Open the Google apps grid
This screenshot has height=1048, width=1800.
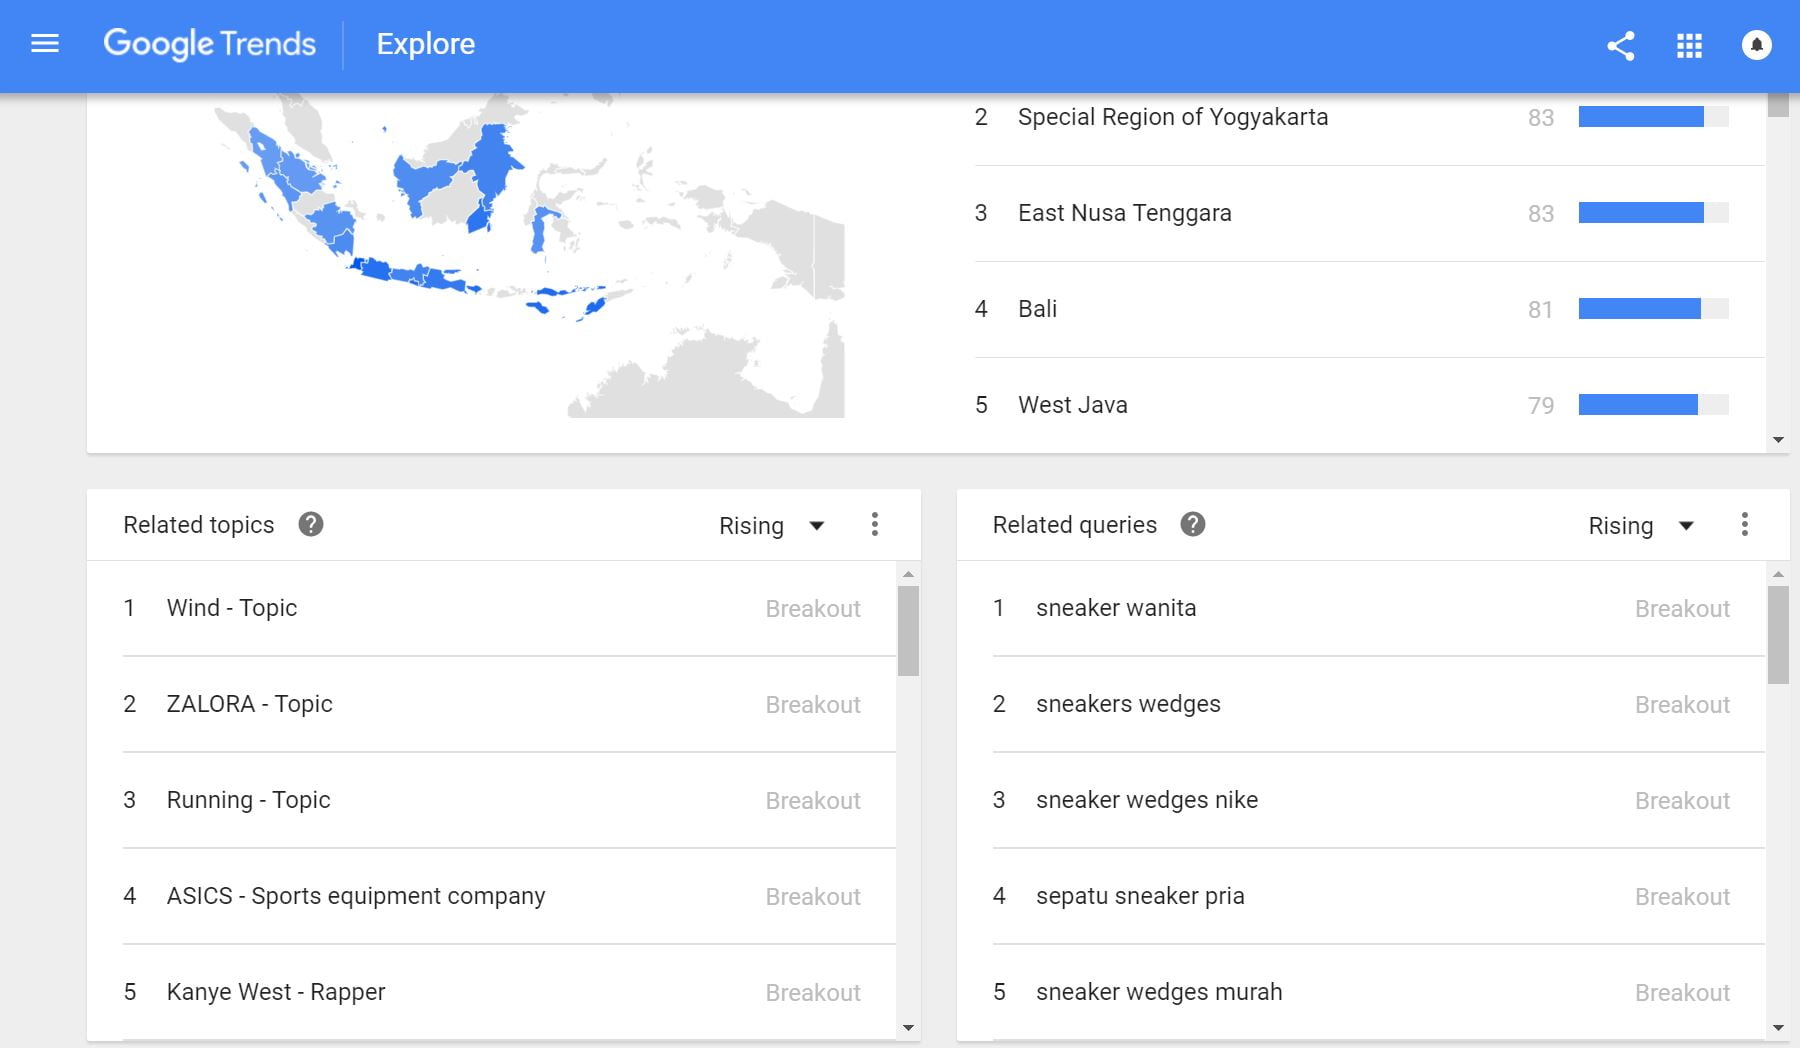click(x=1689, y=46)
